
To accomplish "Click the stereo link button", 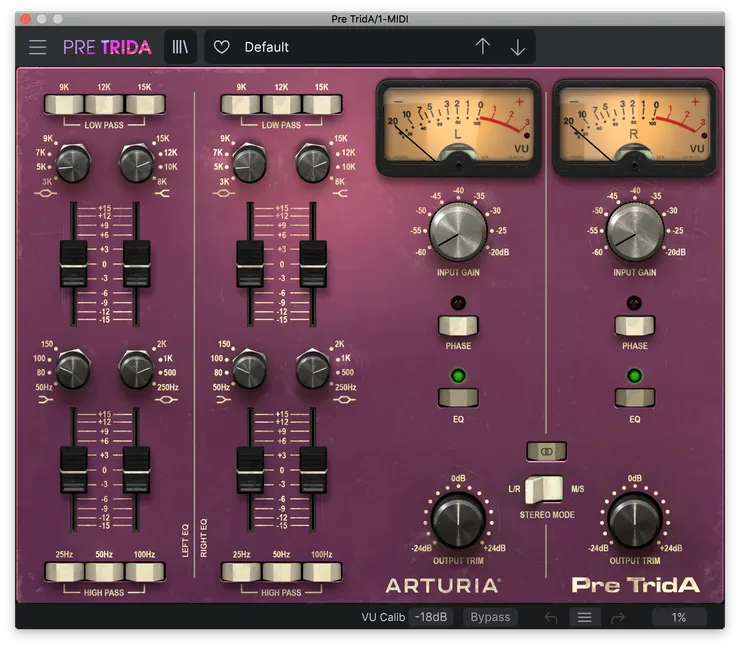I will [546, 451].
